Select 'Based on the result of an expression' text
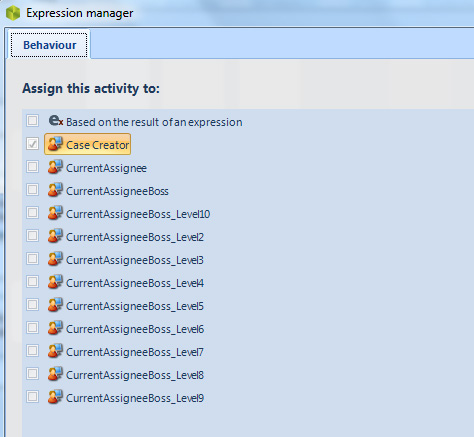 click(154, 122)
